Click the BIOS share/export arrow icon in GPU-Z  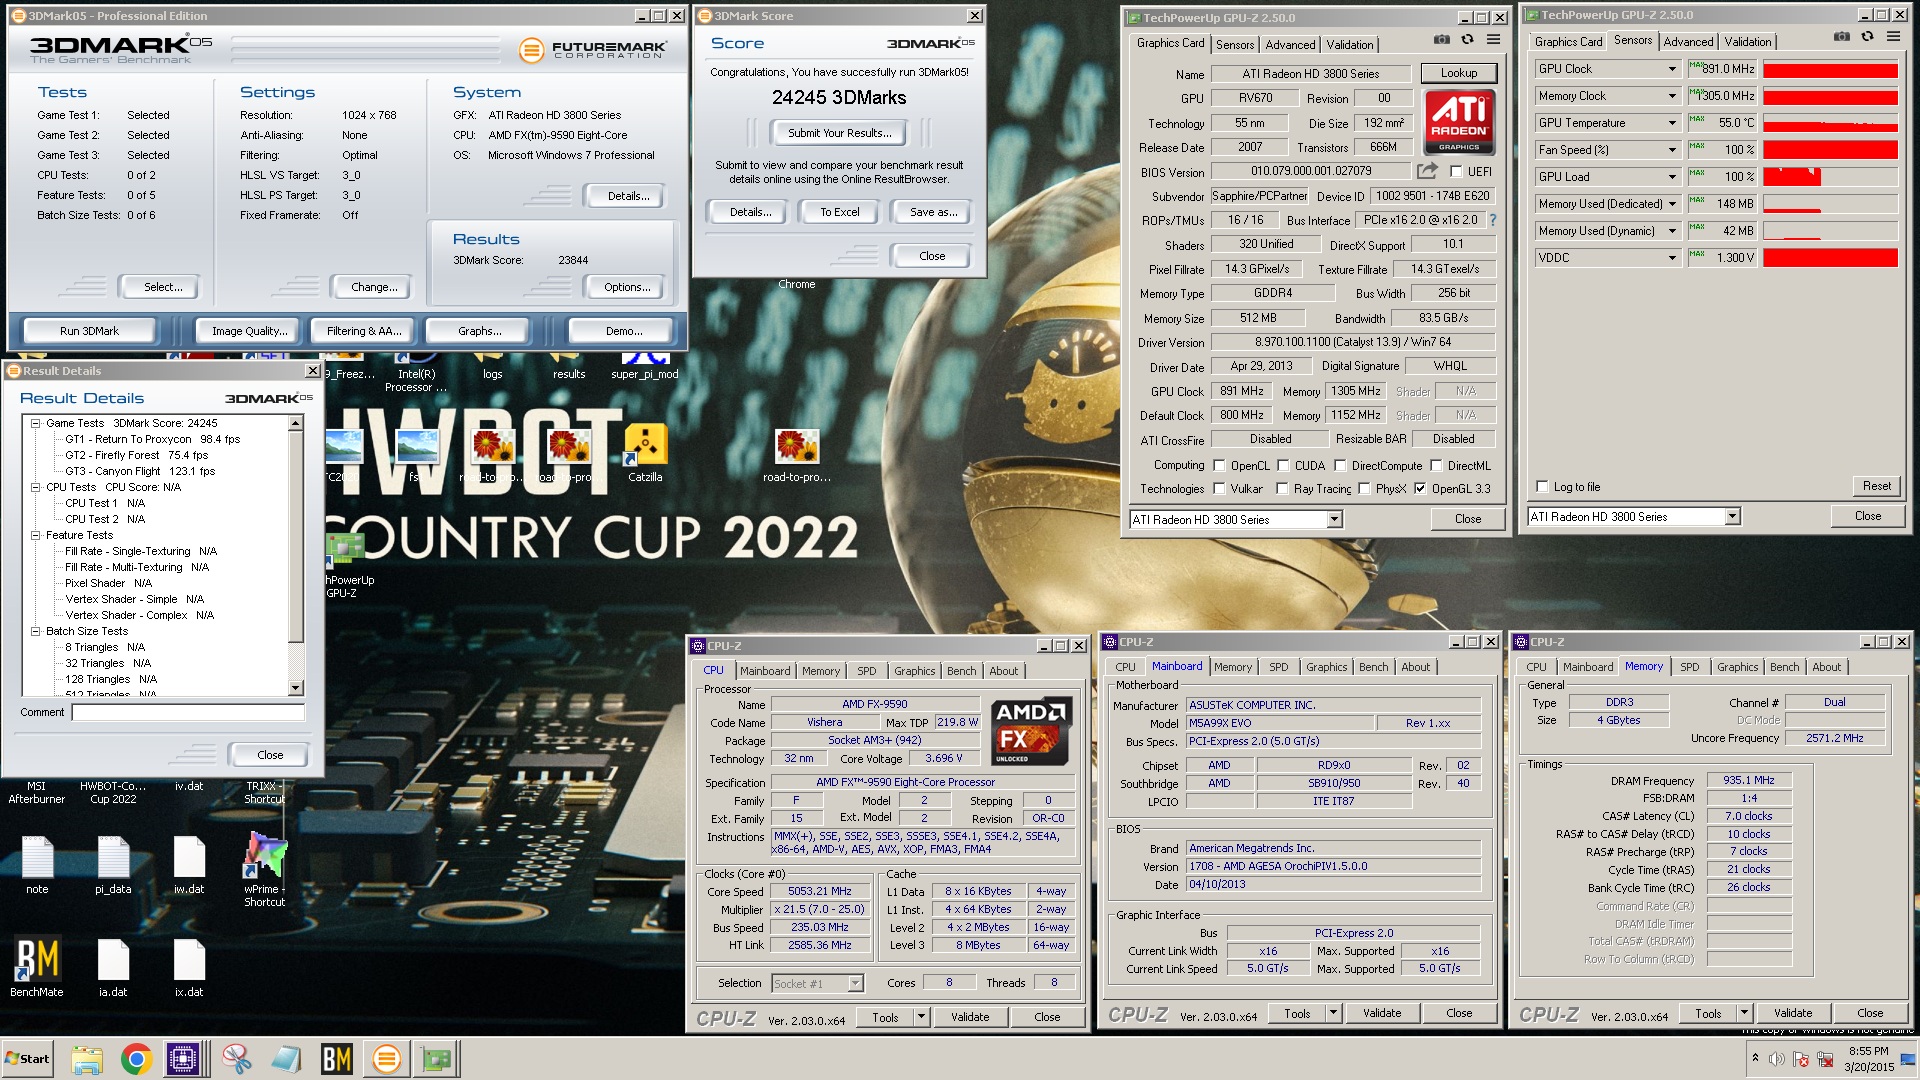click(x=1427, y=171)
